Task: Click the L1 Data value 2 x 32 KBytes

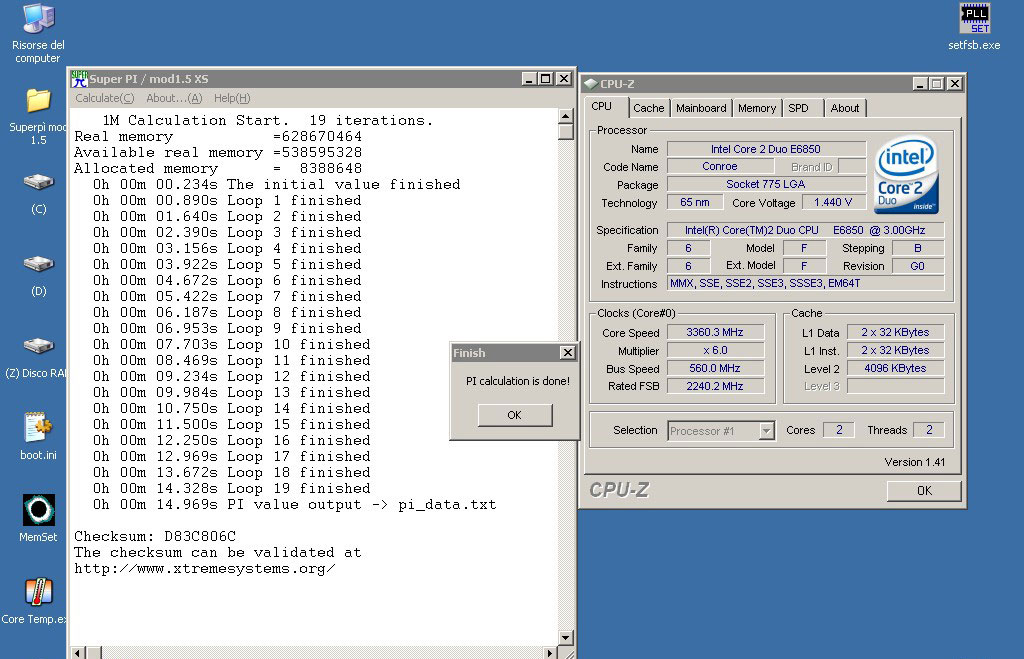Action: 895,332
